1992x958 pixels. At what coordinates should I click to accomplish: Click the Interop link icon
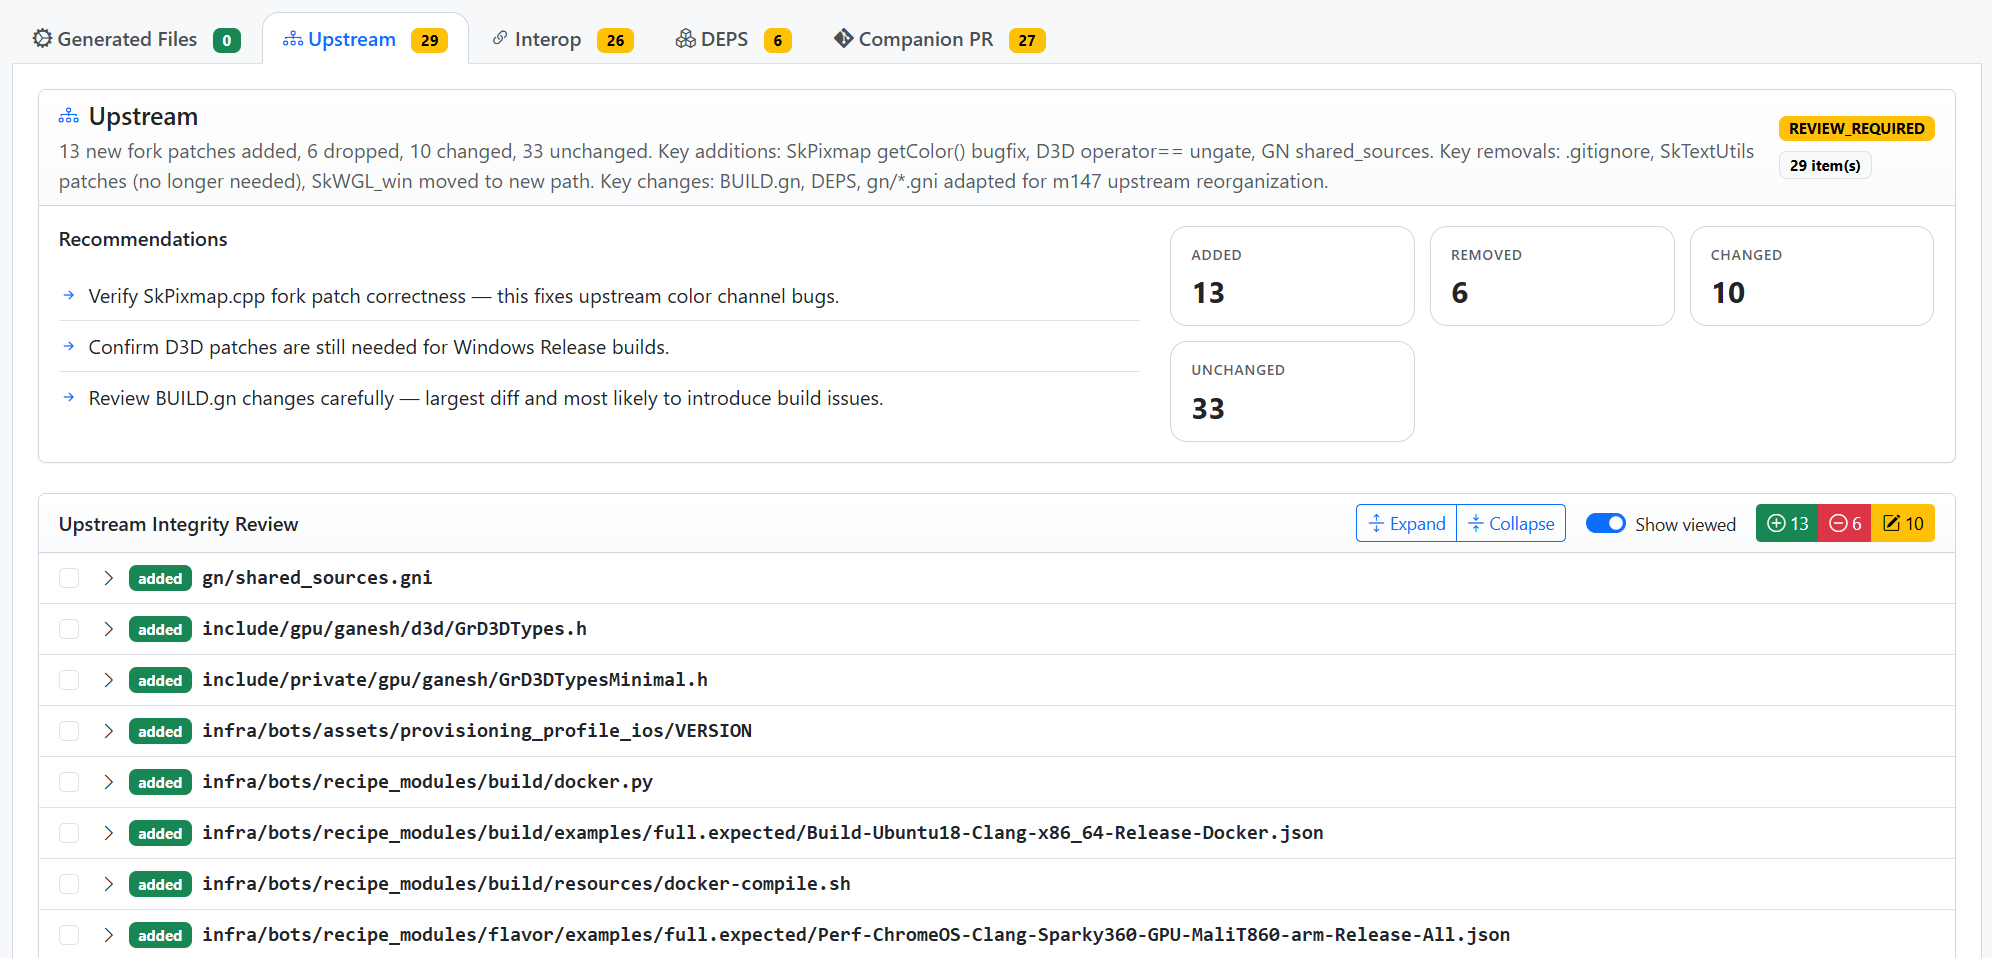click(500, 38)
